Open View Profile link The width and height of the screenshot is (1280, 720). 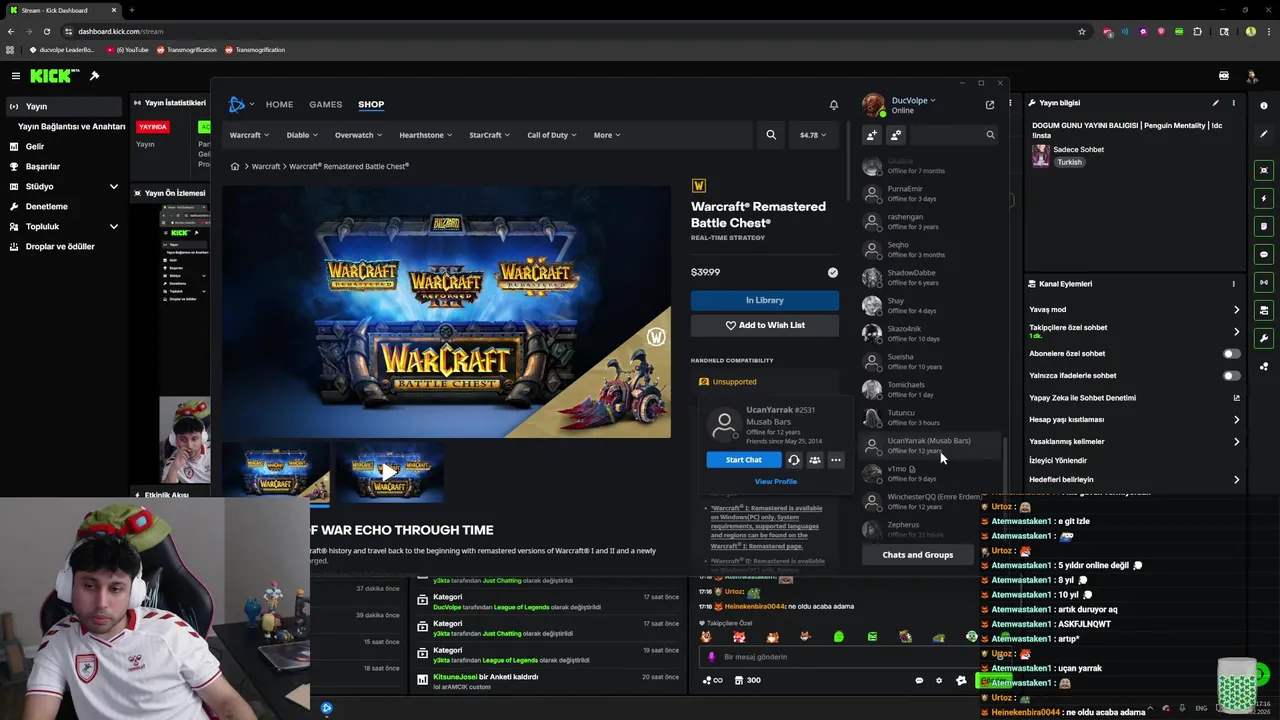coord(776,482)
